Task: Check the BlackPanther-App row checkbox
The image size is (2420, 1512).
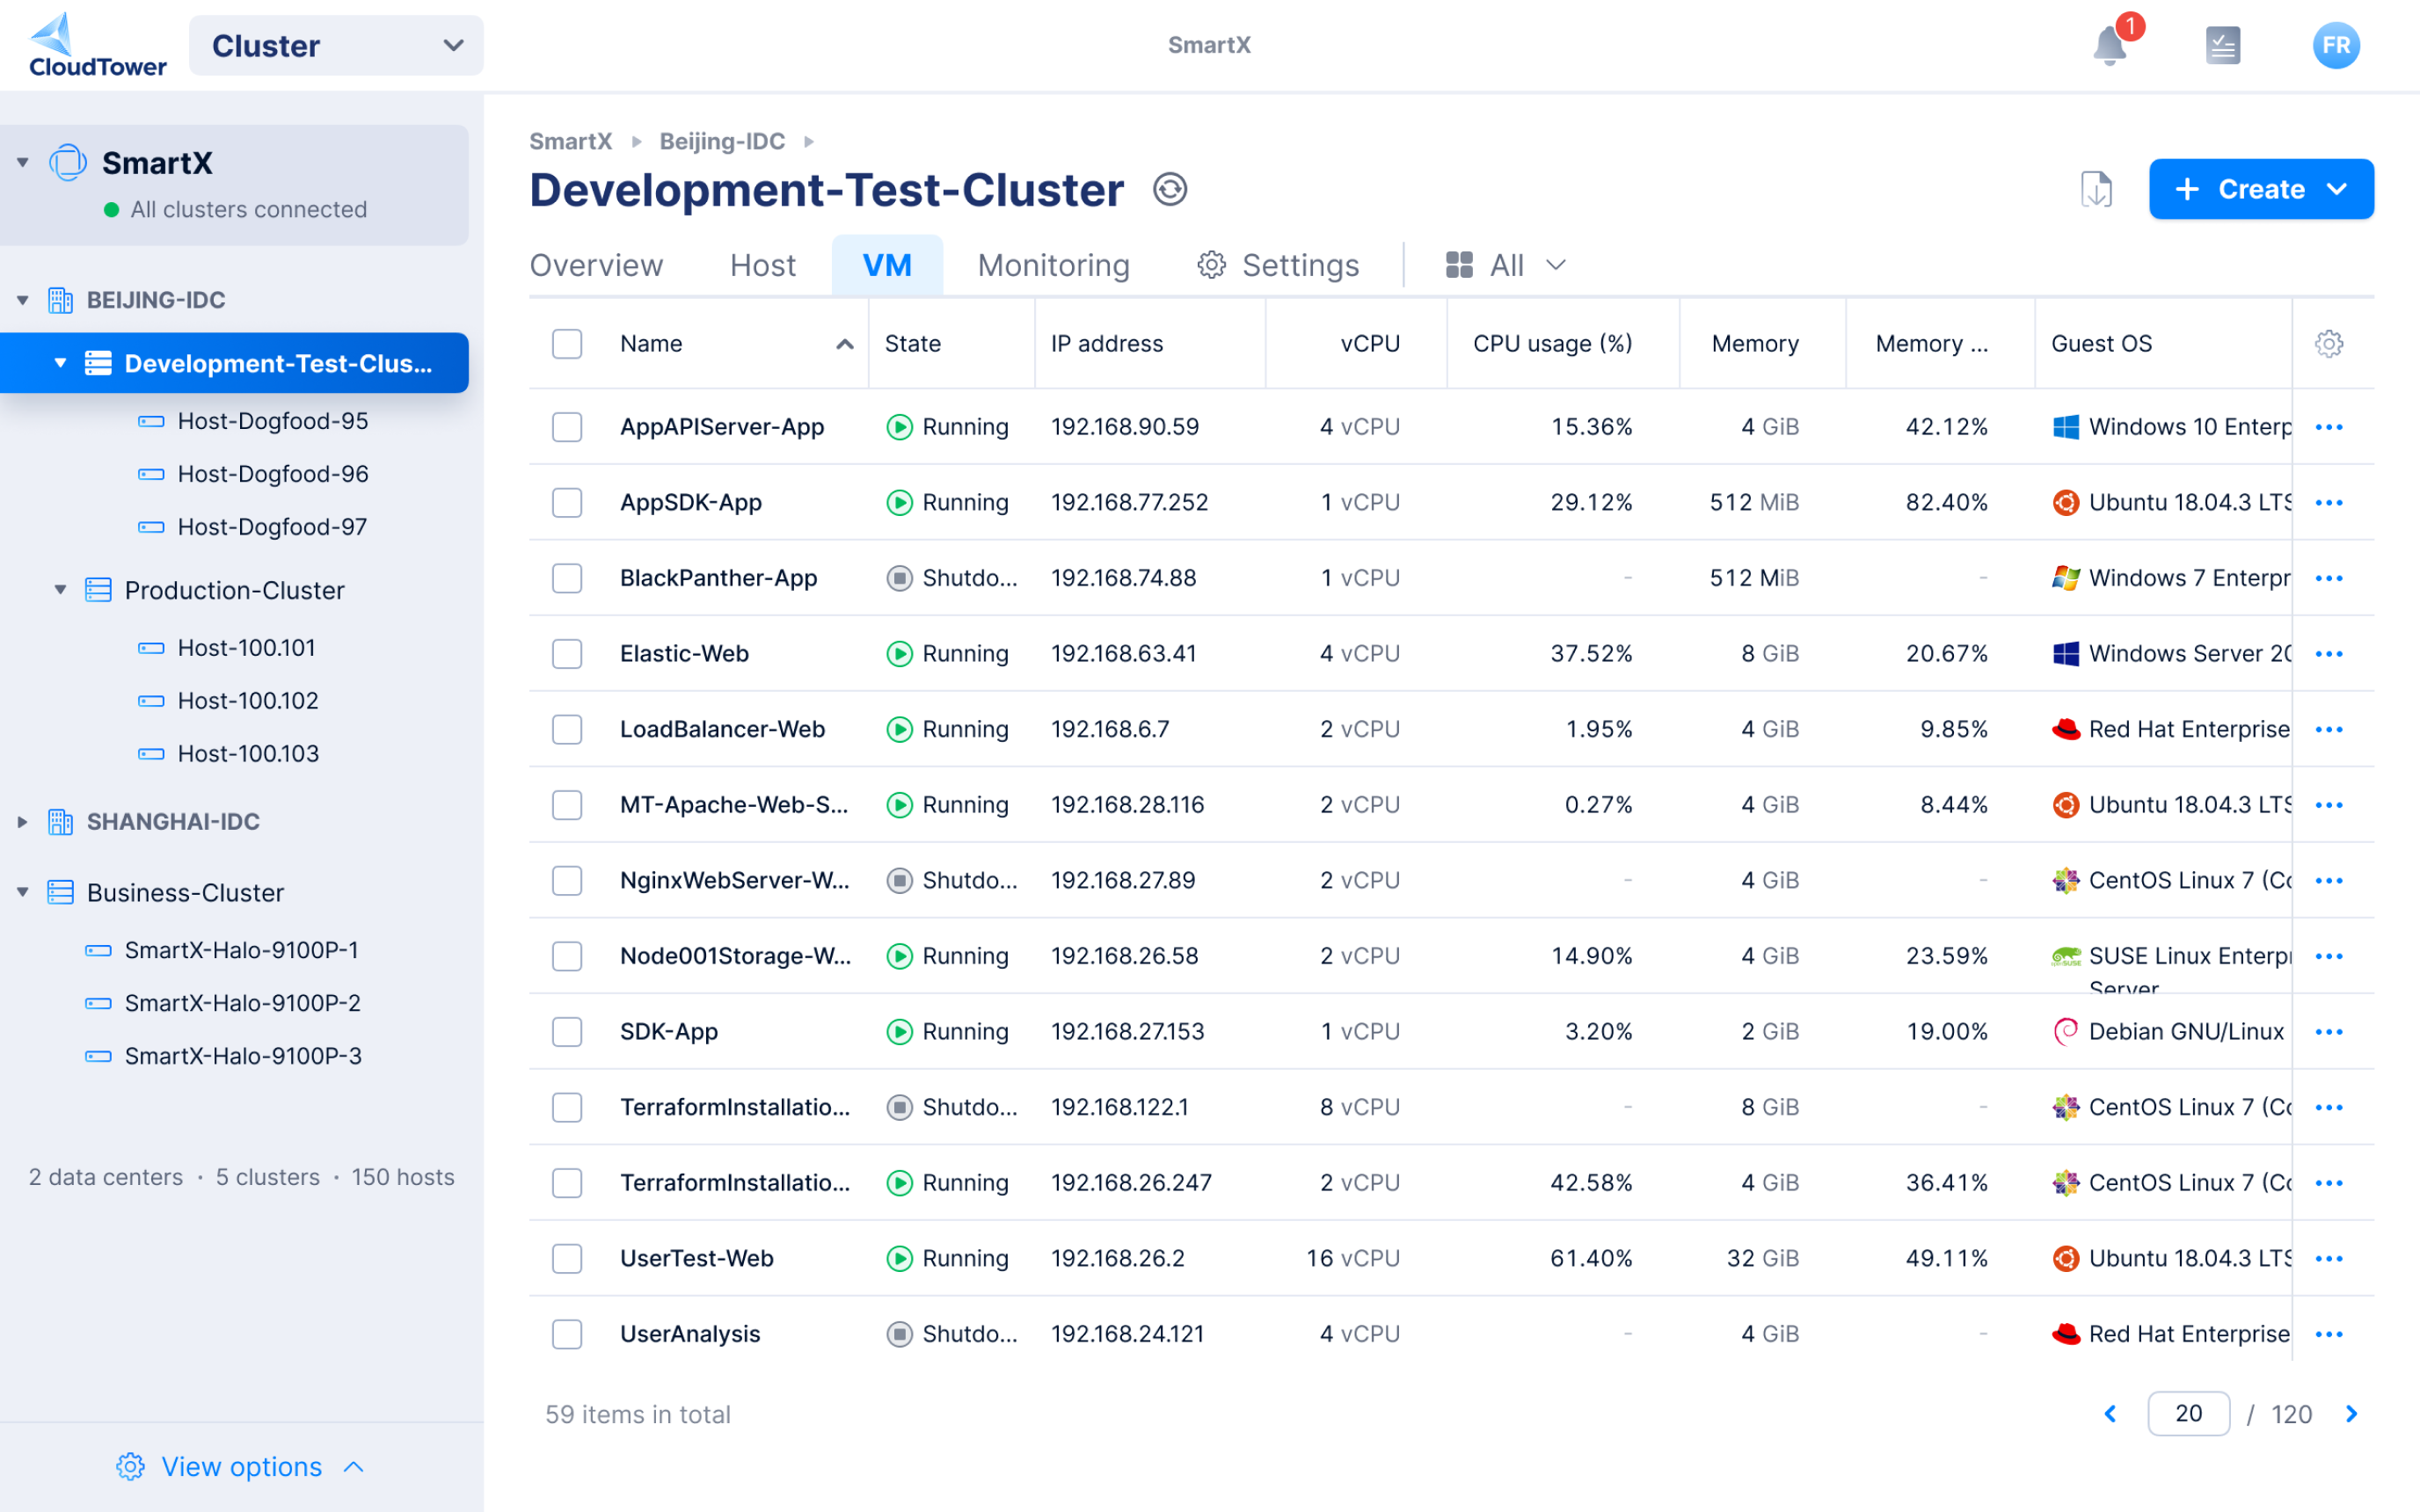Action: 567,578
